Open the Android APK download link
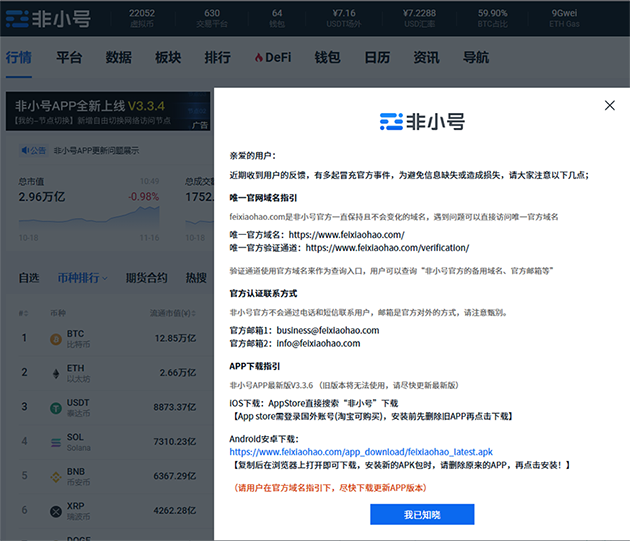The height and width of the screenshot is (541, 630). 361,452
